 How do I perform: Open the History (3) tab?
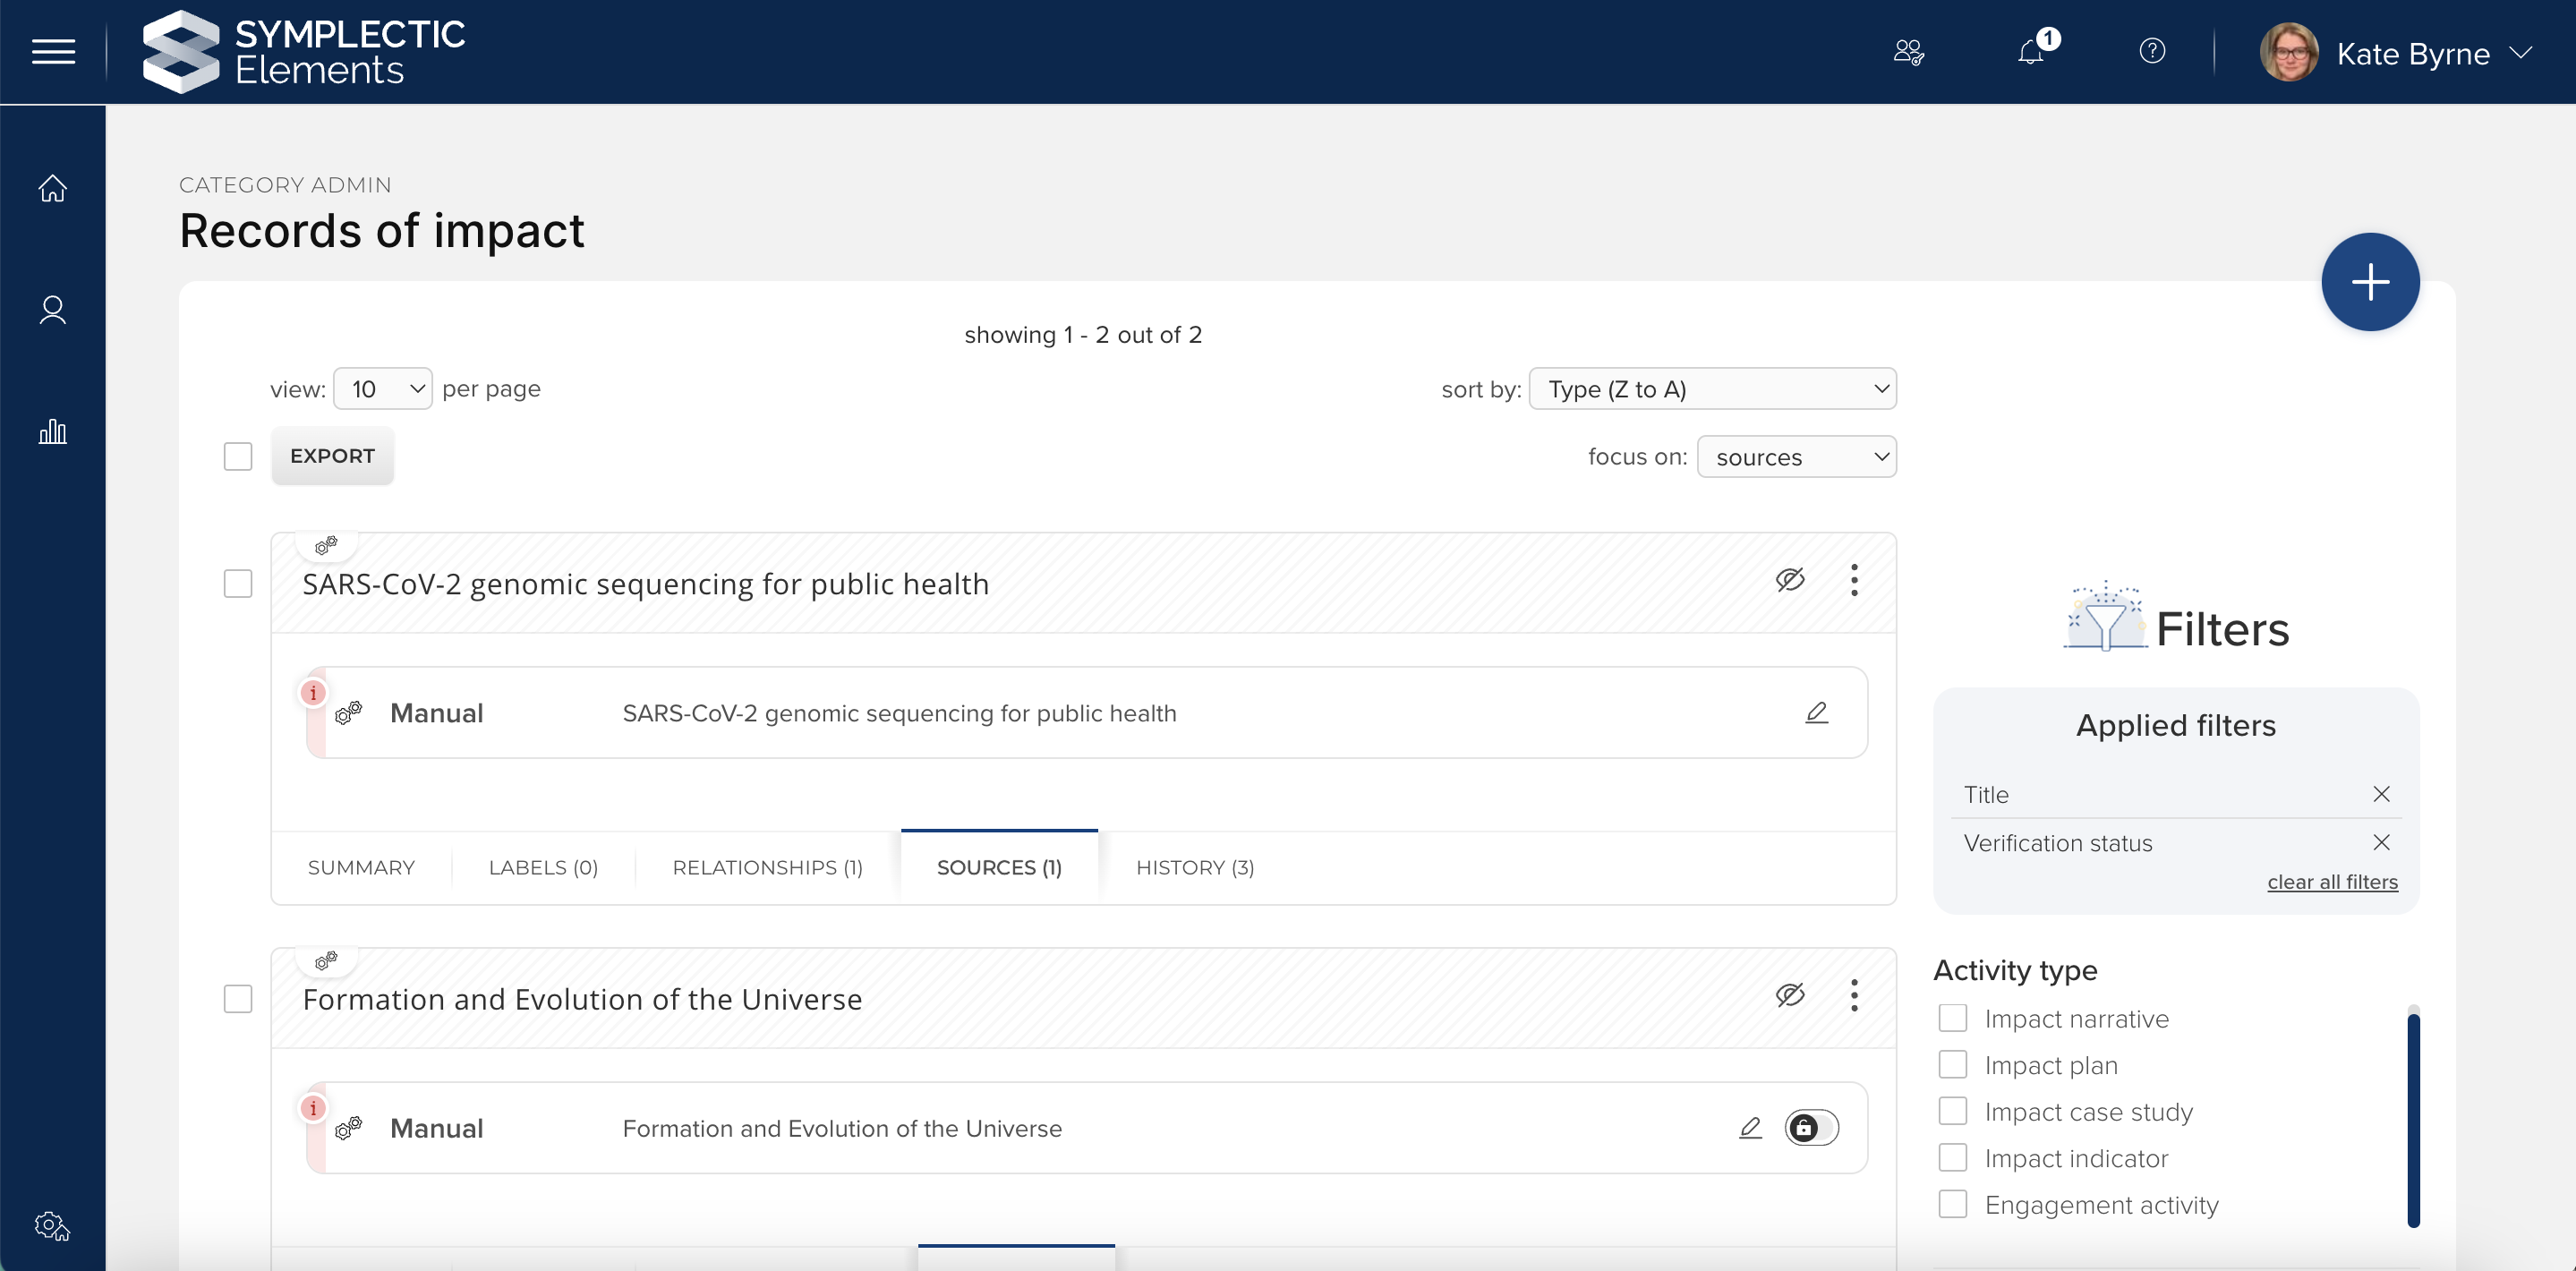[1194, 867]
